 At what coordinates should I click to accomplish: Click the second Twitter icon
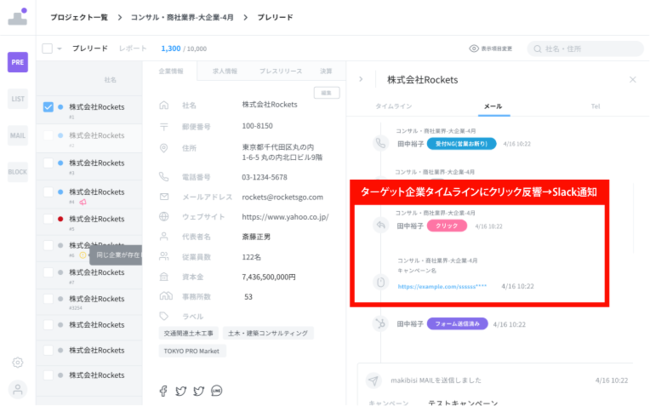(199, 391)
